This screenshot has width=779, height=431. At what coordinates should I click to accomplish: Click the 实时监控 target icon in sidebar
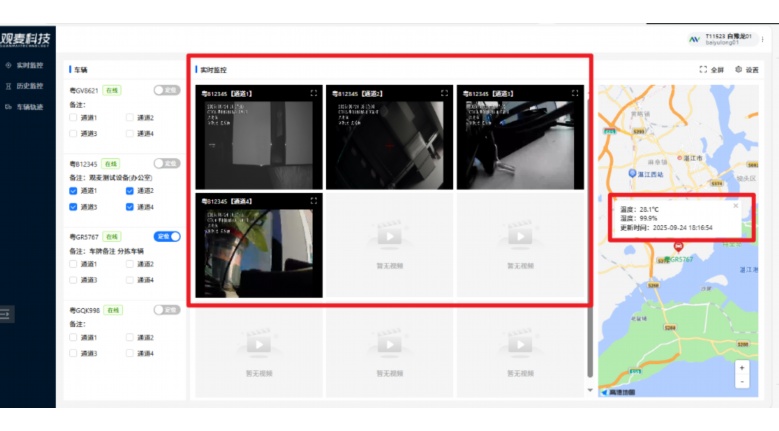(x=8, y=65)
